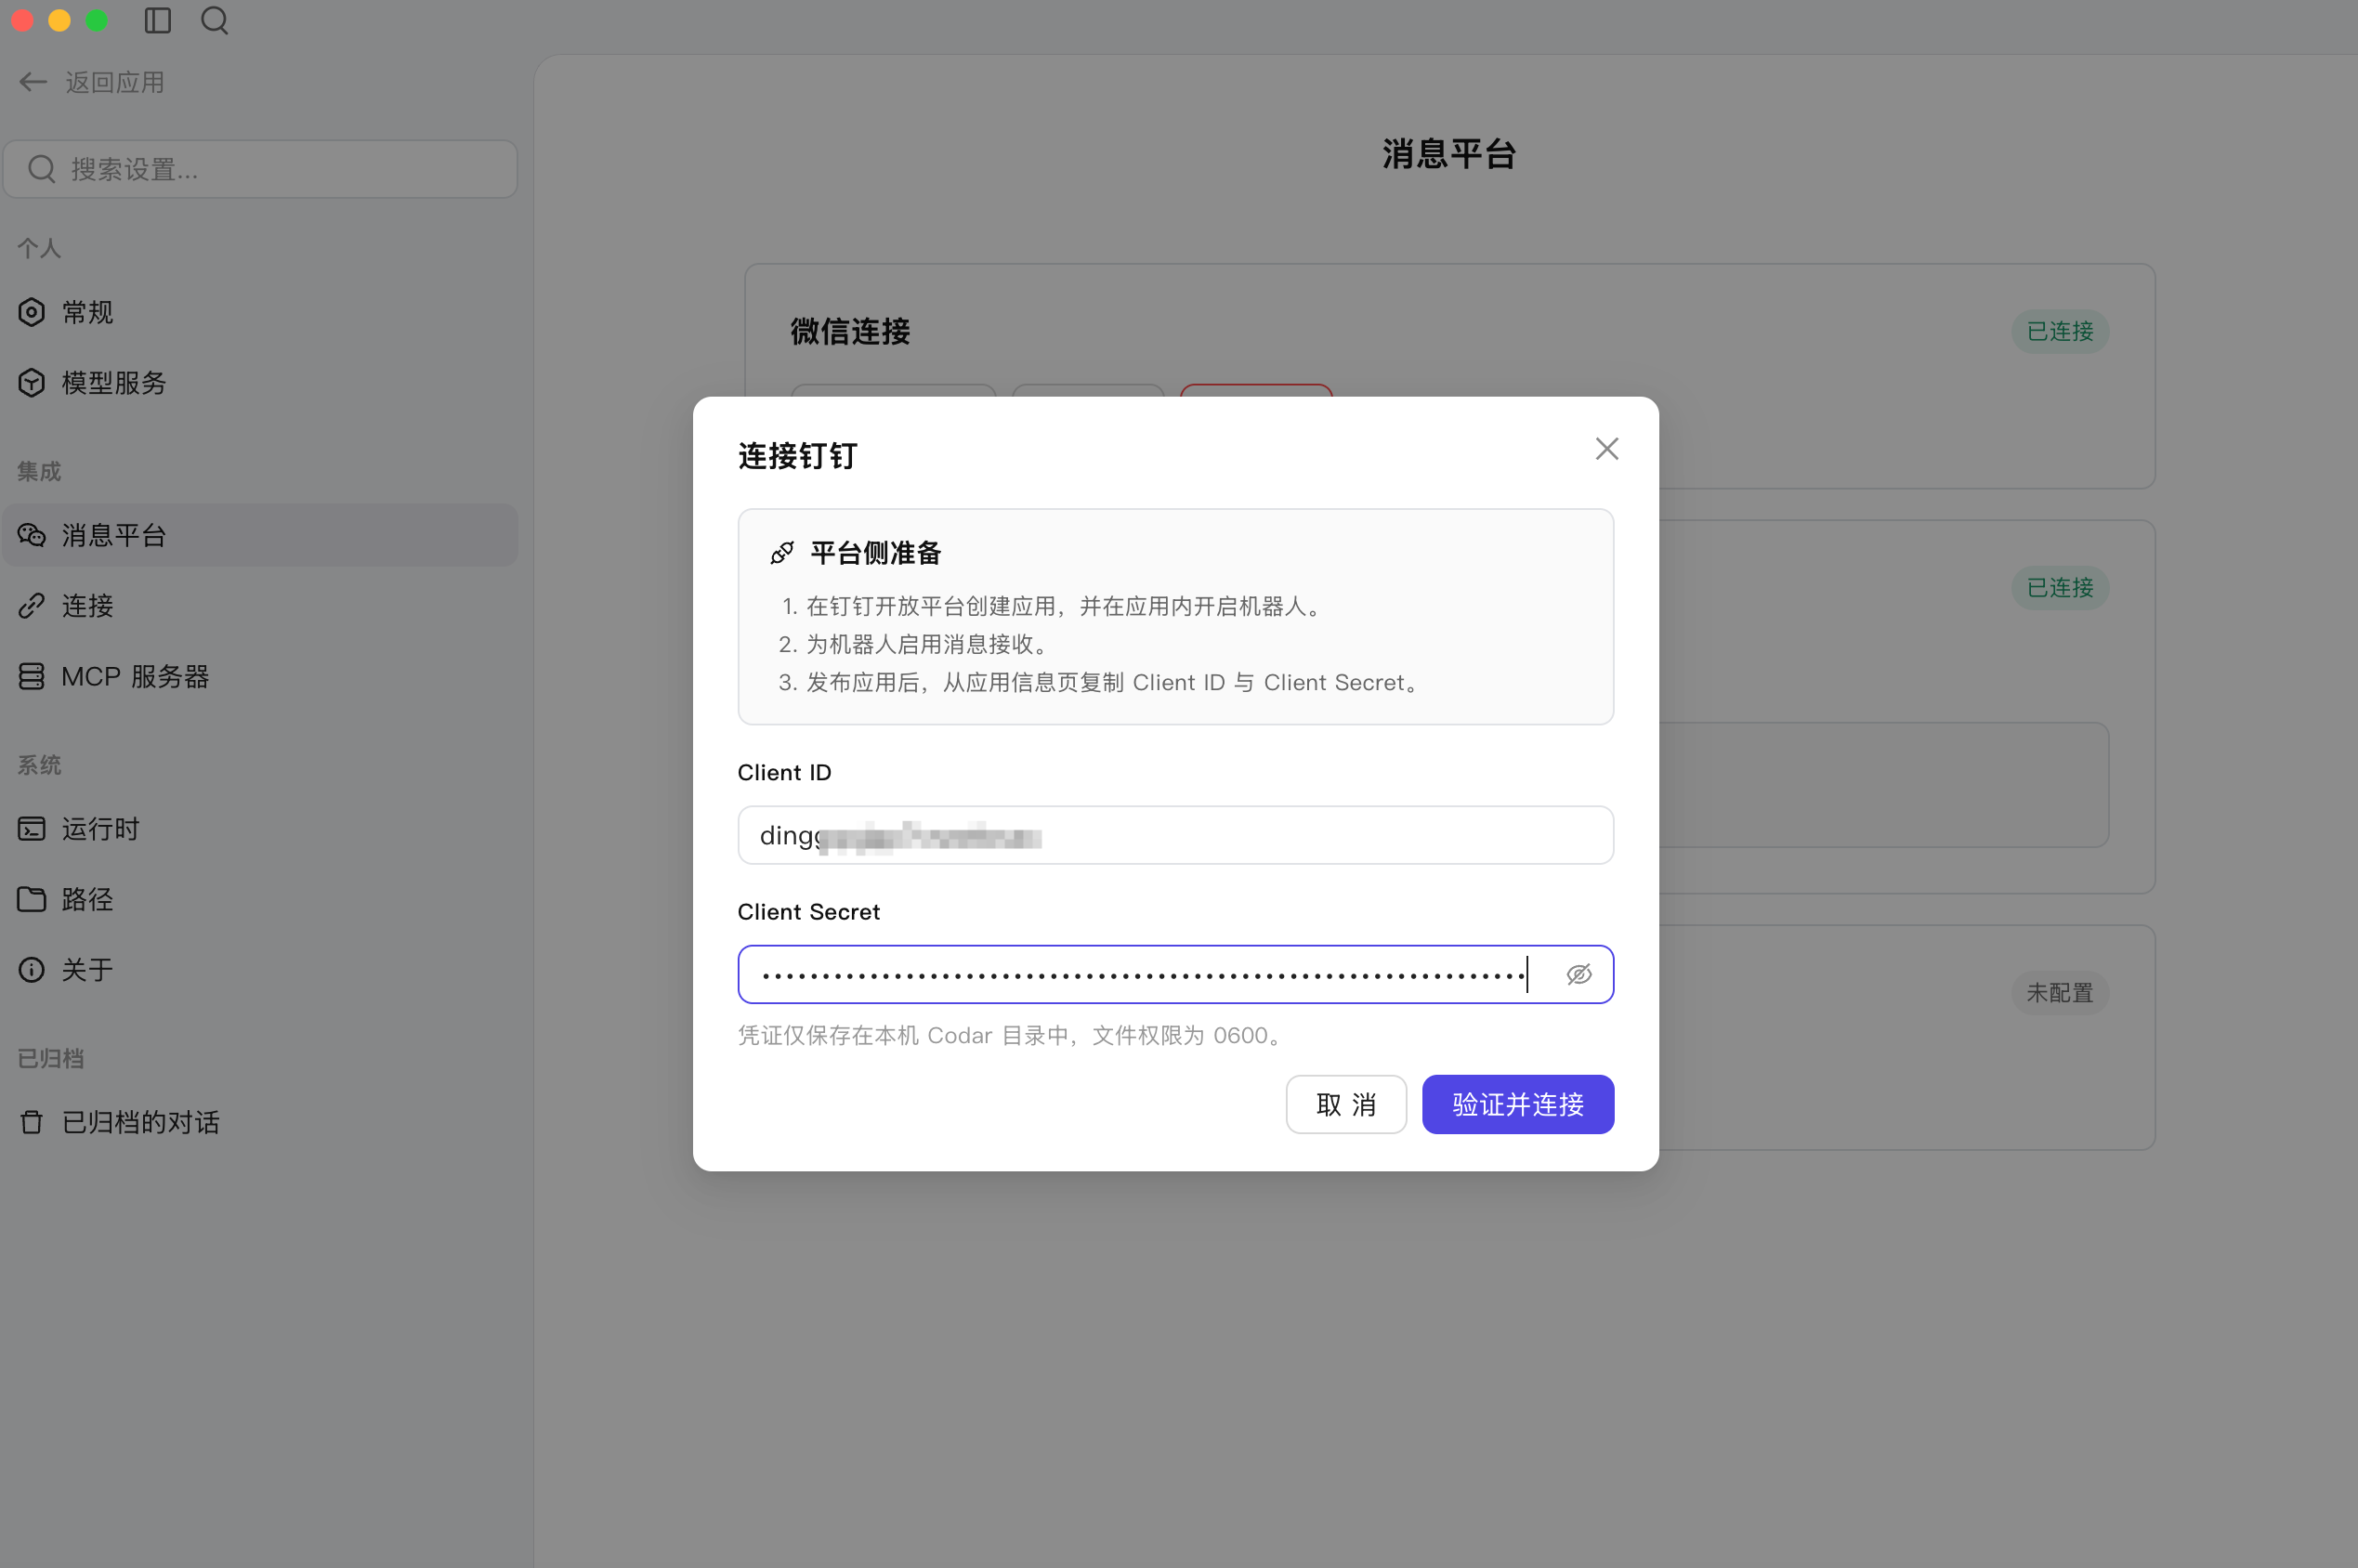2358x1568 pixels.
Task: Click the 连接钉钉 dialog title
Action: [797, 456]
